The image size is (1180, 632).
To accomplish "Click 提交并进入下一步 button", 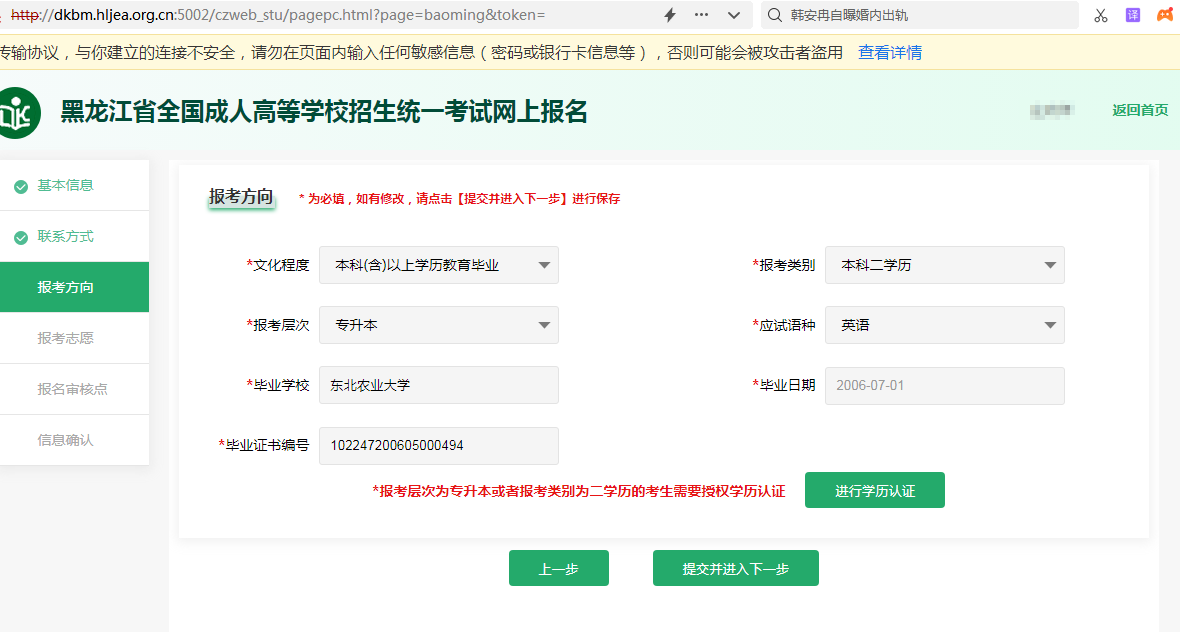I will (x=735, y=568).
